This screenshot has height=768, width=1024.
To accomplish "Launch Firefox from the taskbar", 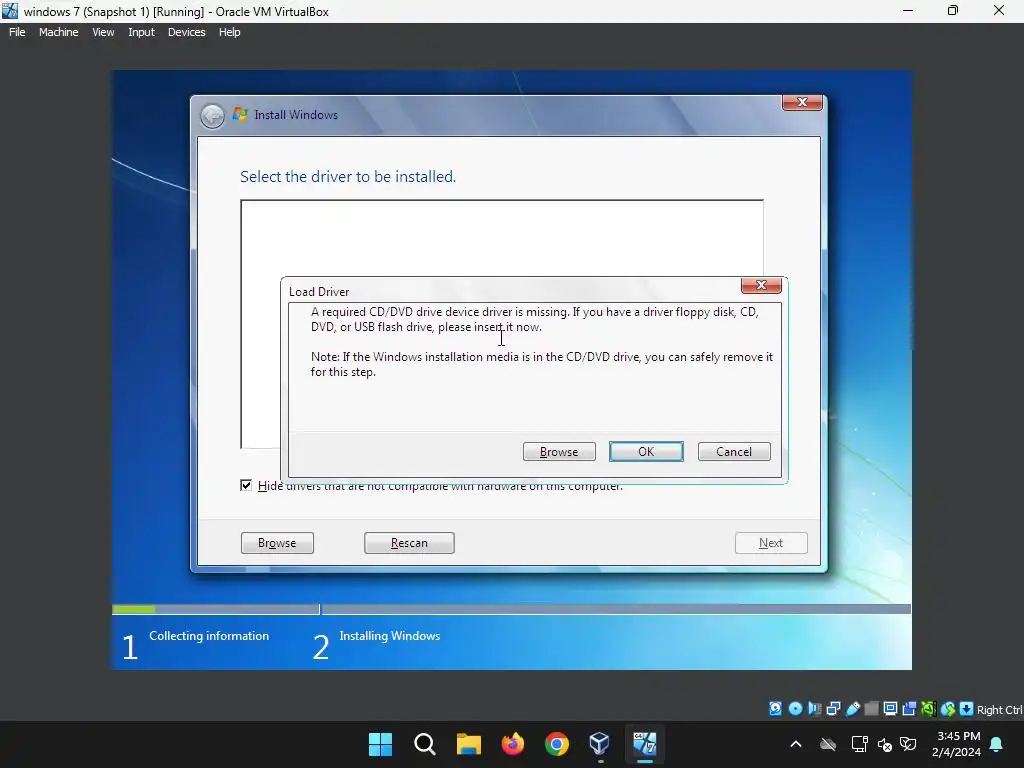I will (513, 744).
